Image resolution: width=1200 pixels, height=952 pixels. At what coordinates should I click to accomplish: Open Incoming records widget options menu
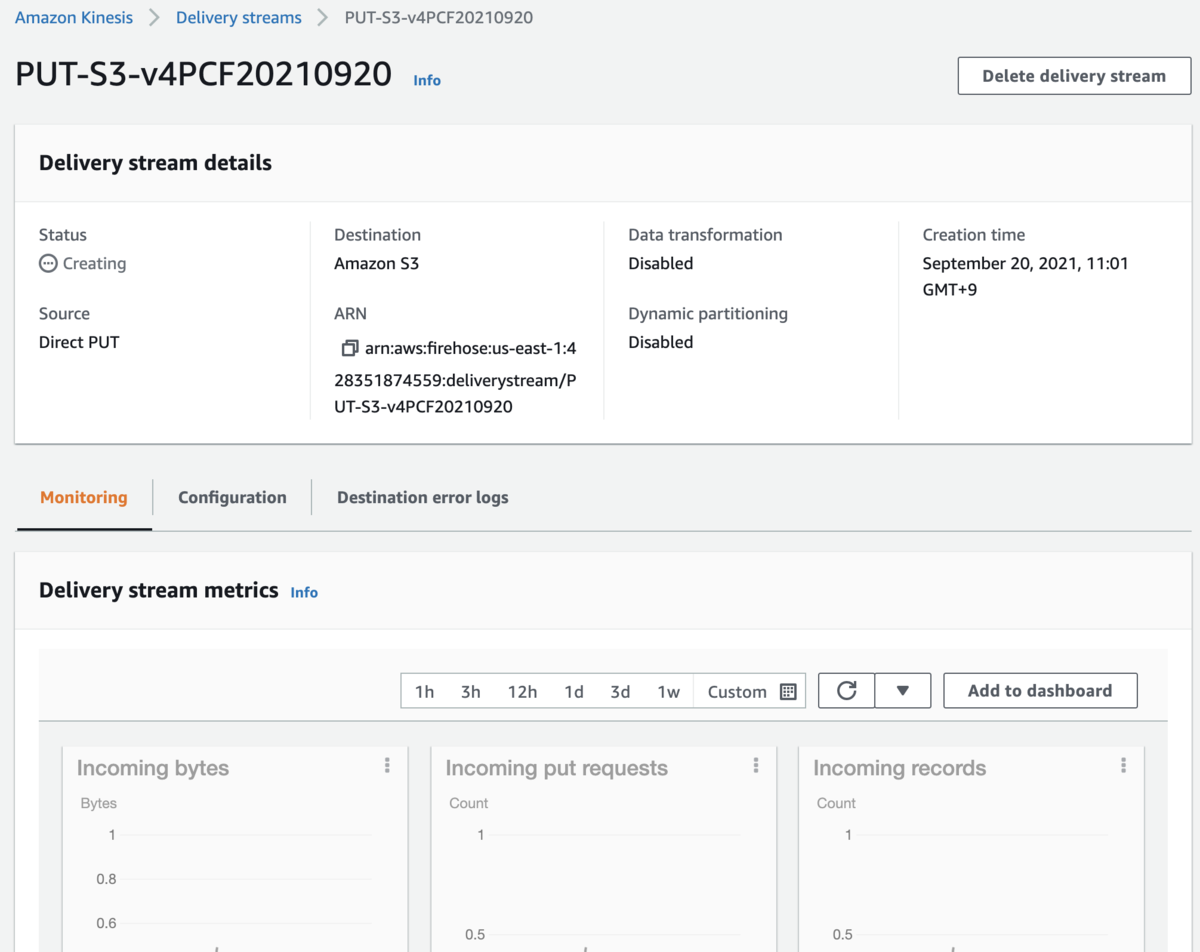(x=1123, y=766)
